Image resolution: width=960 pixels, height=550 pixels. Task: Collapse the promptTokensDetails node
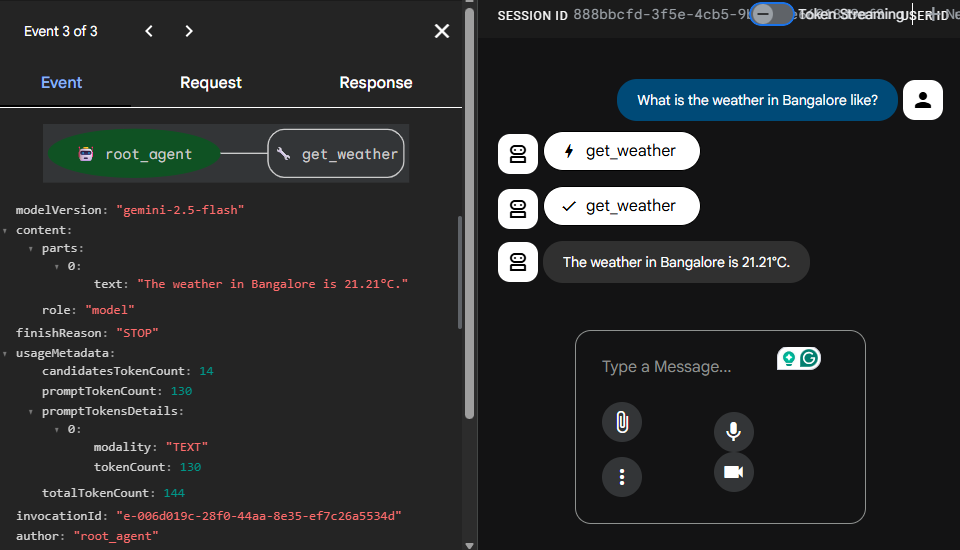[x=32, y=411]
